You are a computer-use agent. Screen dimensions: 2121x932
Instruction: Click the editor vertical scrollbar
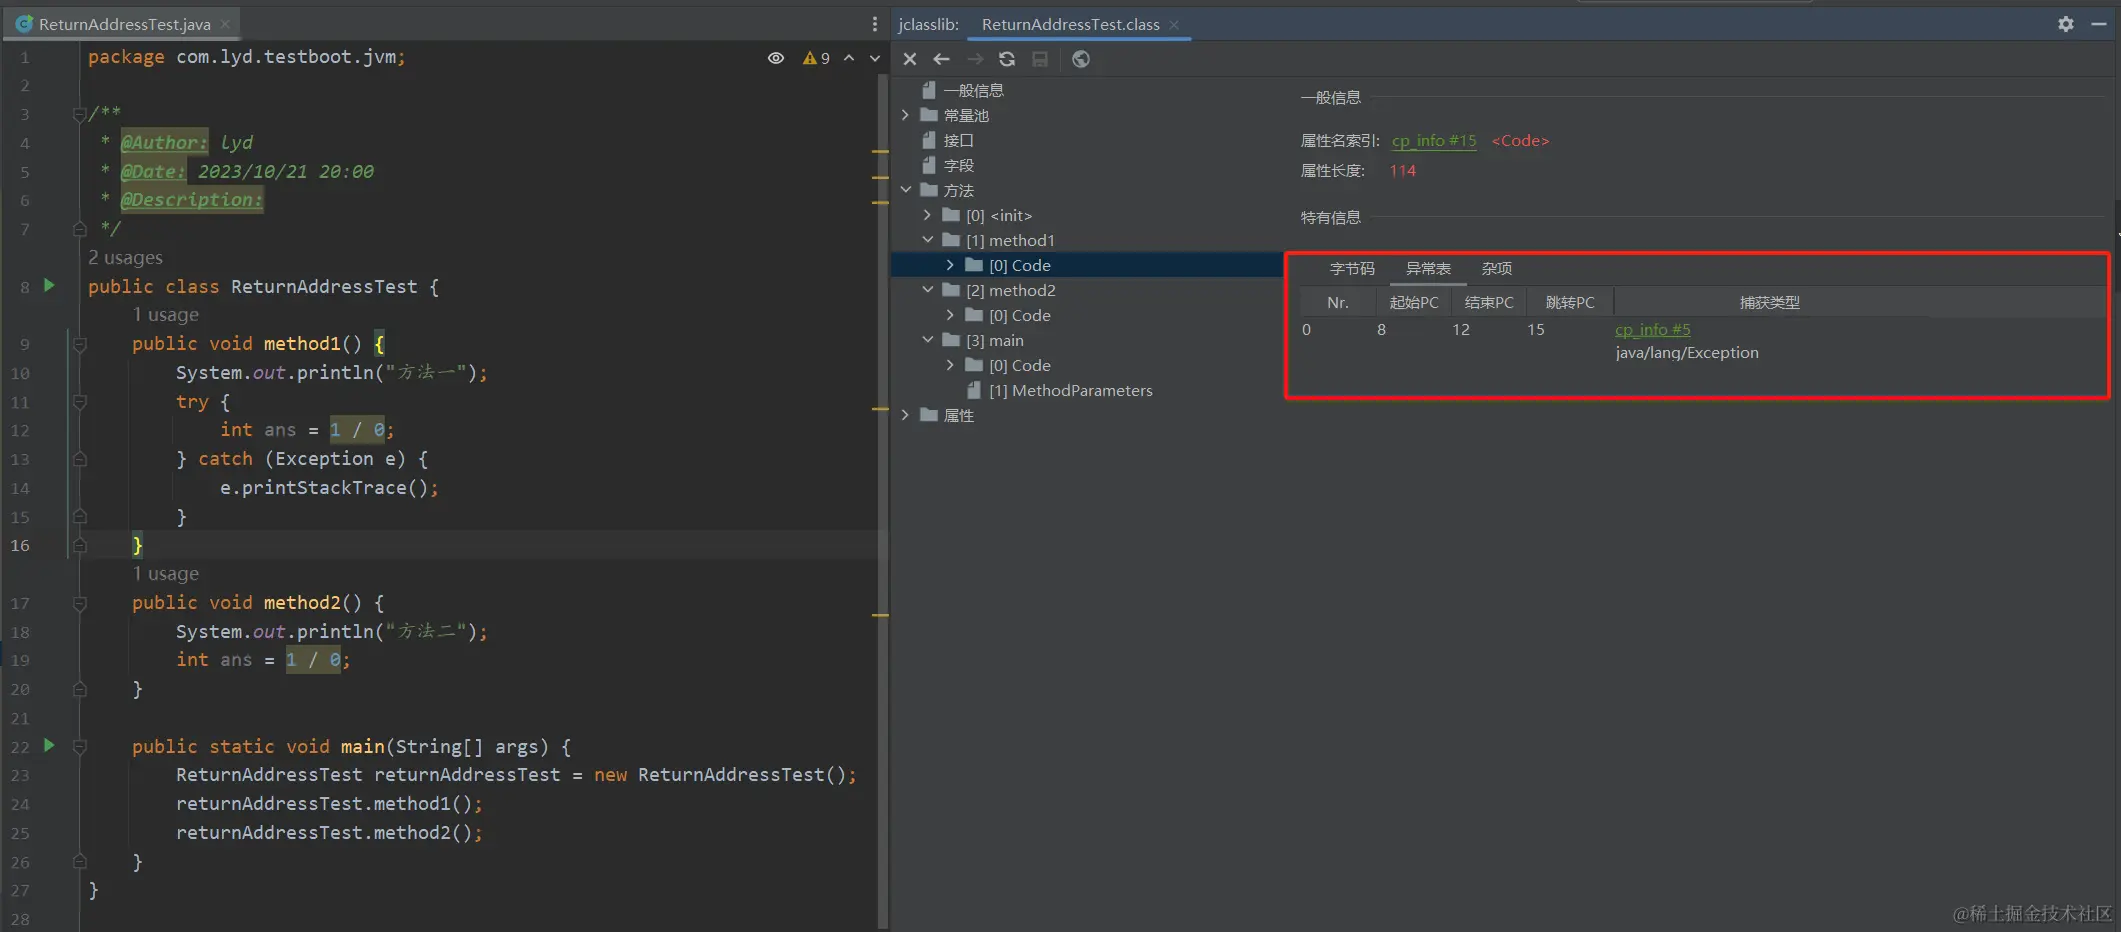(x=882, y=500)
